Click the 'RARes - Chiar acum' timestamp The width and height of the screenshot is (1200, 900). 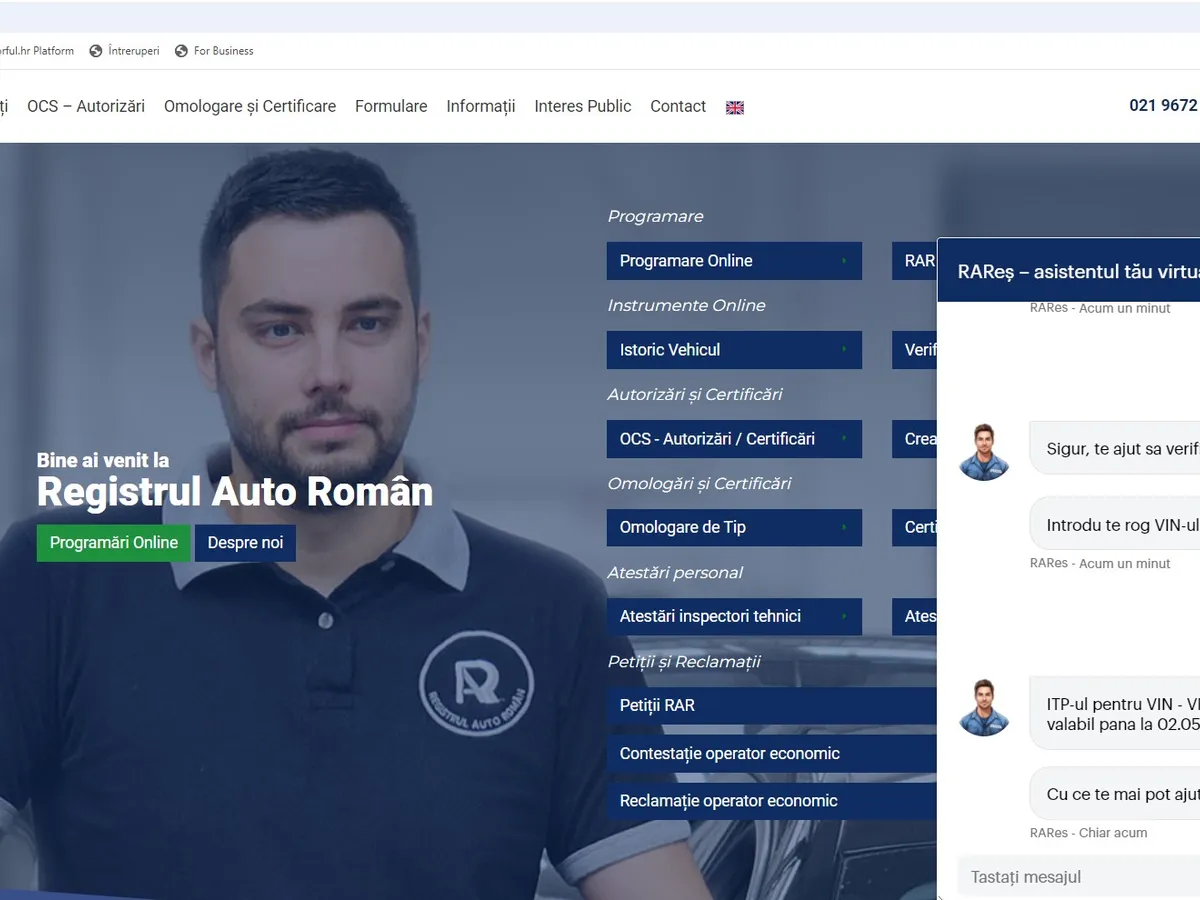click(1089, 833)
